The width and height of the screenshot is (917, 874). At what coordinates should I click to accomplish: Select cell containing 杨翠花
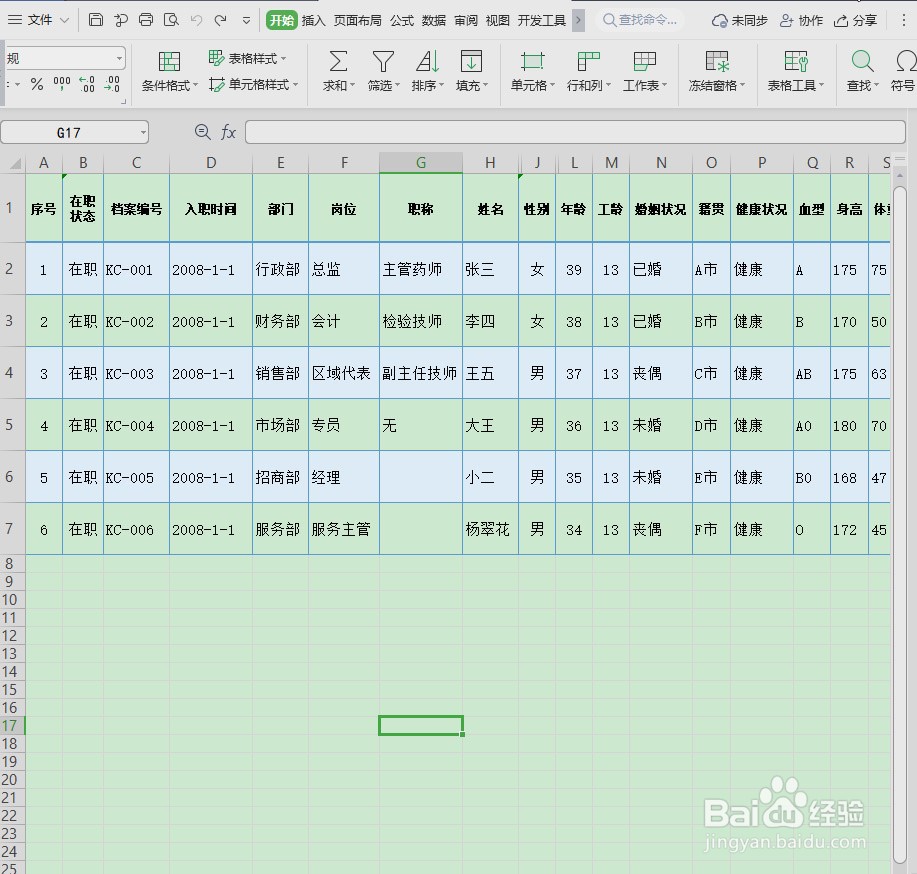coord(490,529)
